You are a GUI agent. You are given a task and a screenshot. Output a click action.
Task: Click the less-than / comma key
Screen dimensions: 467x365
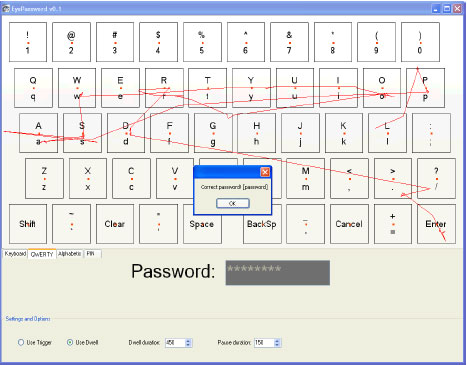click(349, 179)
